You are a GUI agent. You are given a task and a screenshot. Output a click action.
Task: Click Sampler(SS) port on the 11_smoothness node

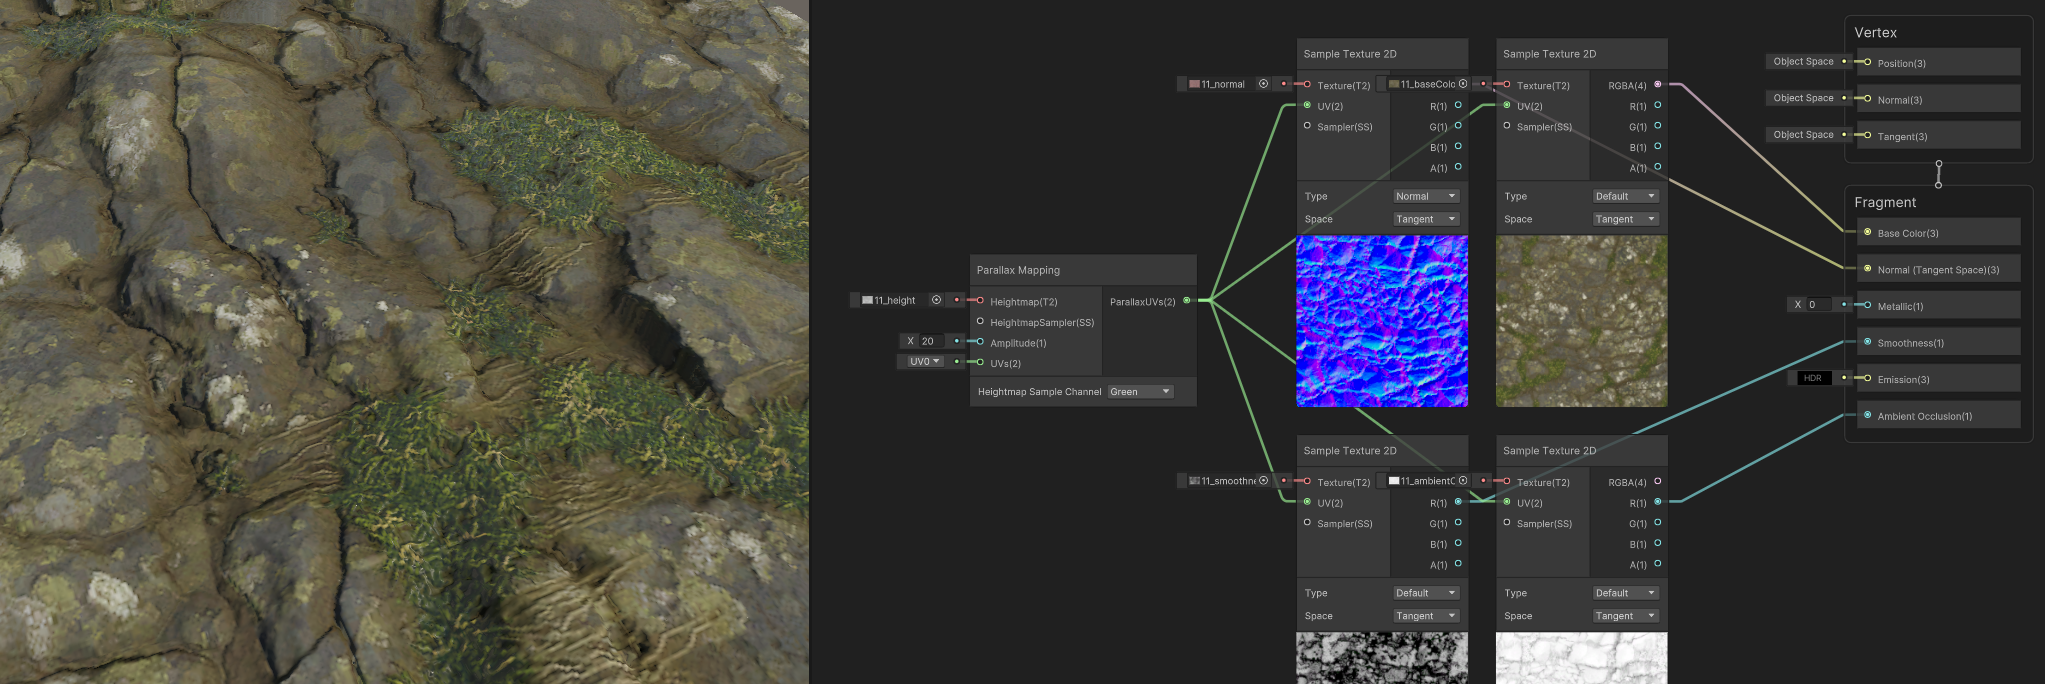1307,522
